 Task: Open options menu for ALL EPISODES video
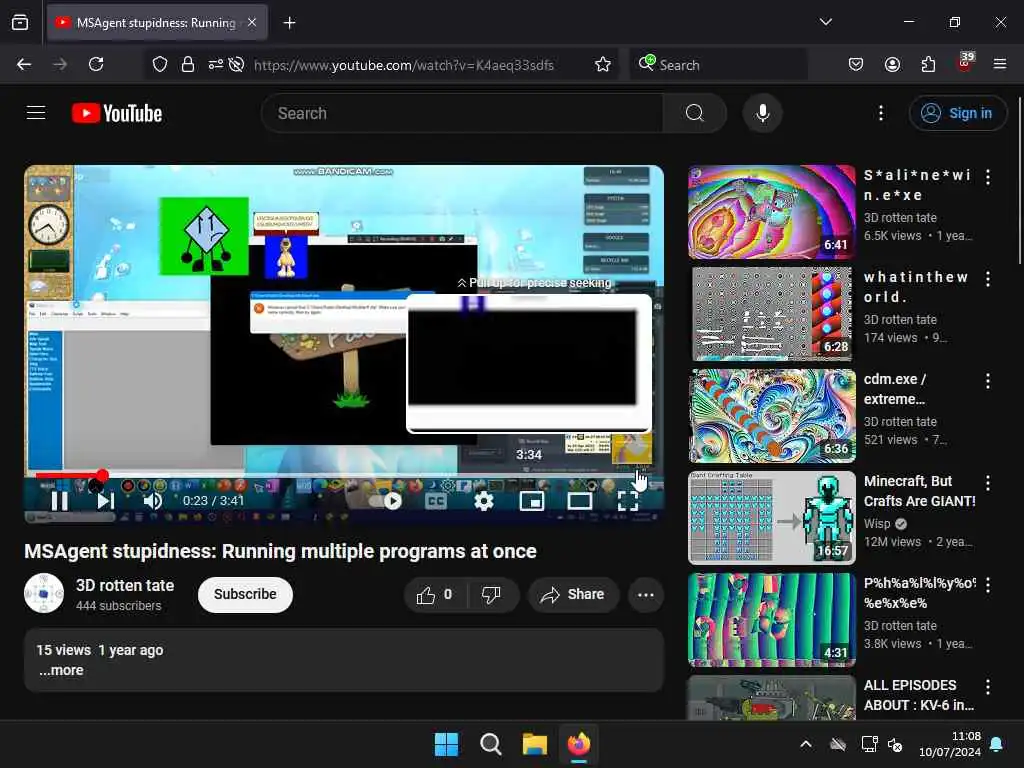988,686
